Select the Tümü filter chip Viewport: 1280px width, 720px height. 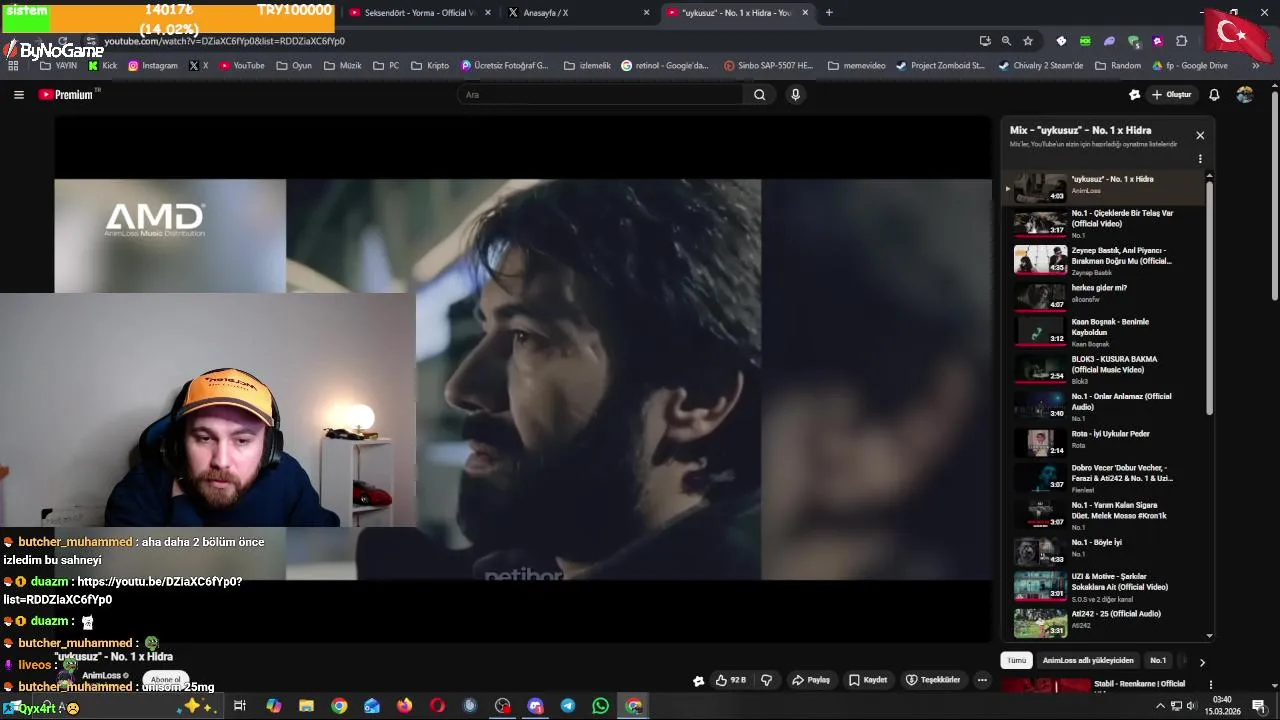tap(1017, 661)
